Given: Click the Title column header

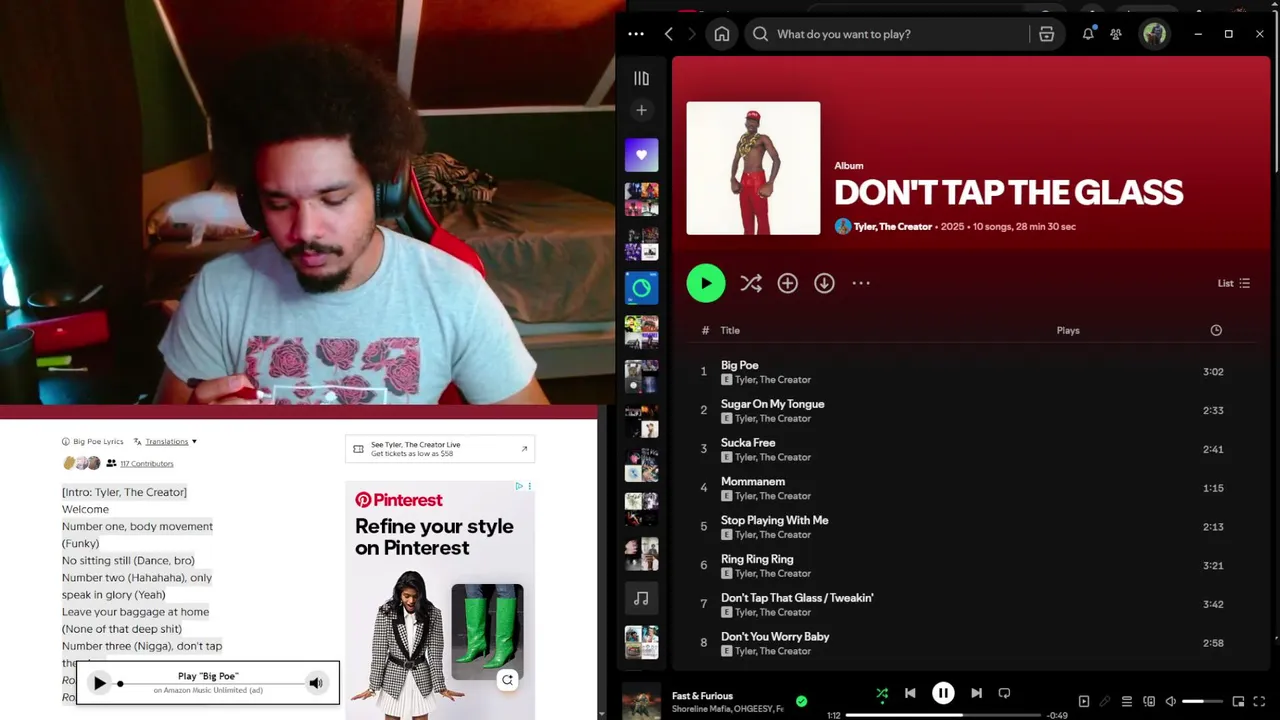Looking at the screenshot, I should click(730, 330).
